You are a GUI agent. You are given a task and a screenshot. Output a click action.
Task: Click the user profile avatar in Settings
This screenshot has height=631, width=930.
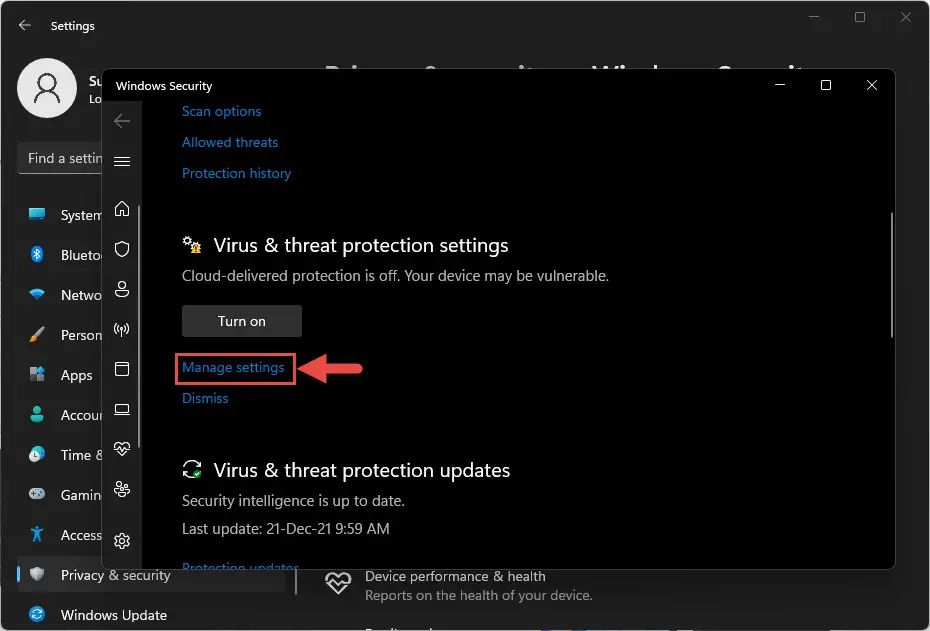[x=47, y=88]
